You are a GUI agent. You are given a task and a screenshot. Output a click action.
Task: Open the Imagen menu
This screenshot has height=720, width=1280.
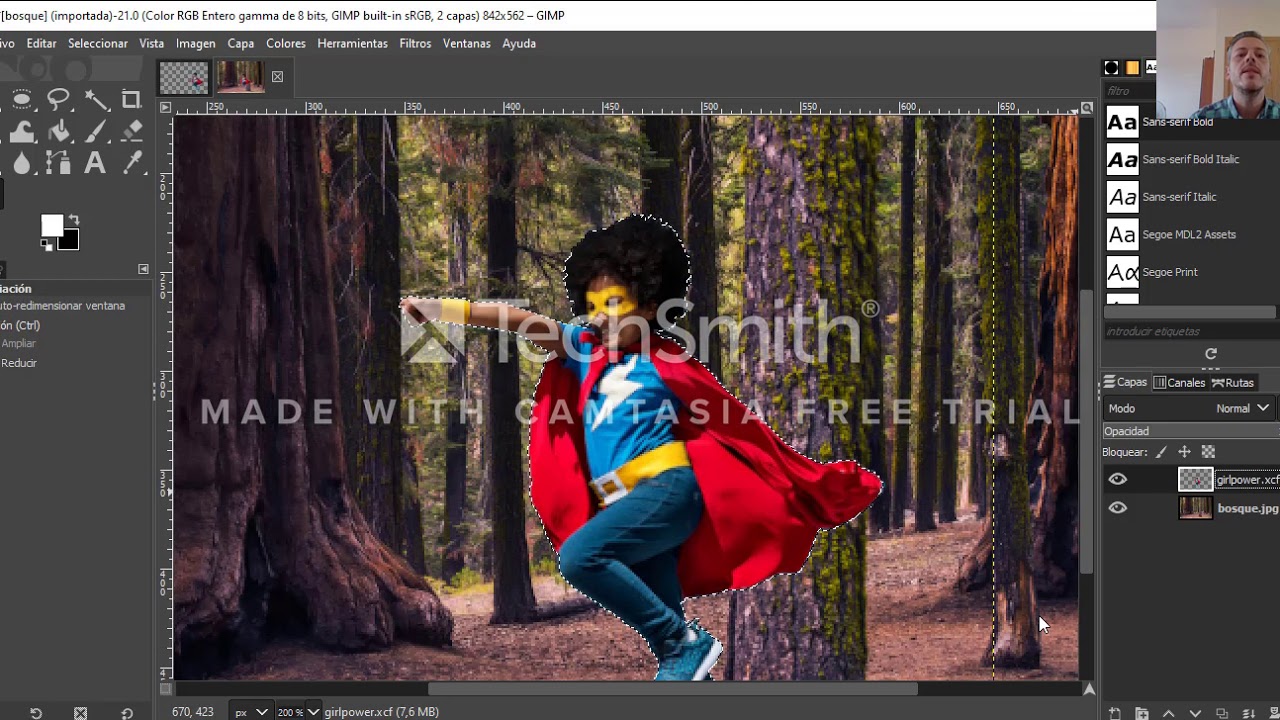[196, 43]
